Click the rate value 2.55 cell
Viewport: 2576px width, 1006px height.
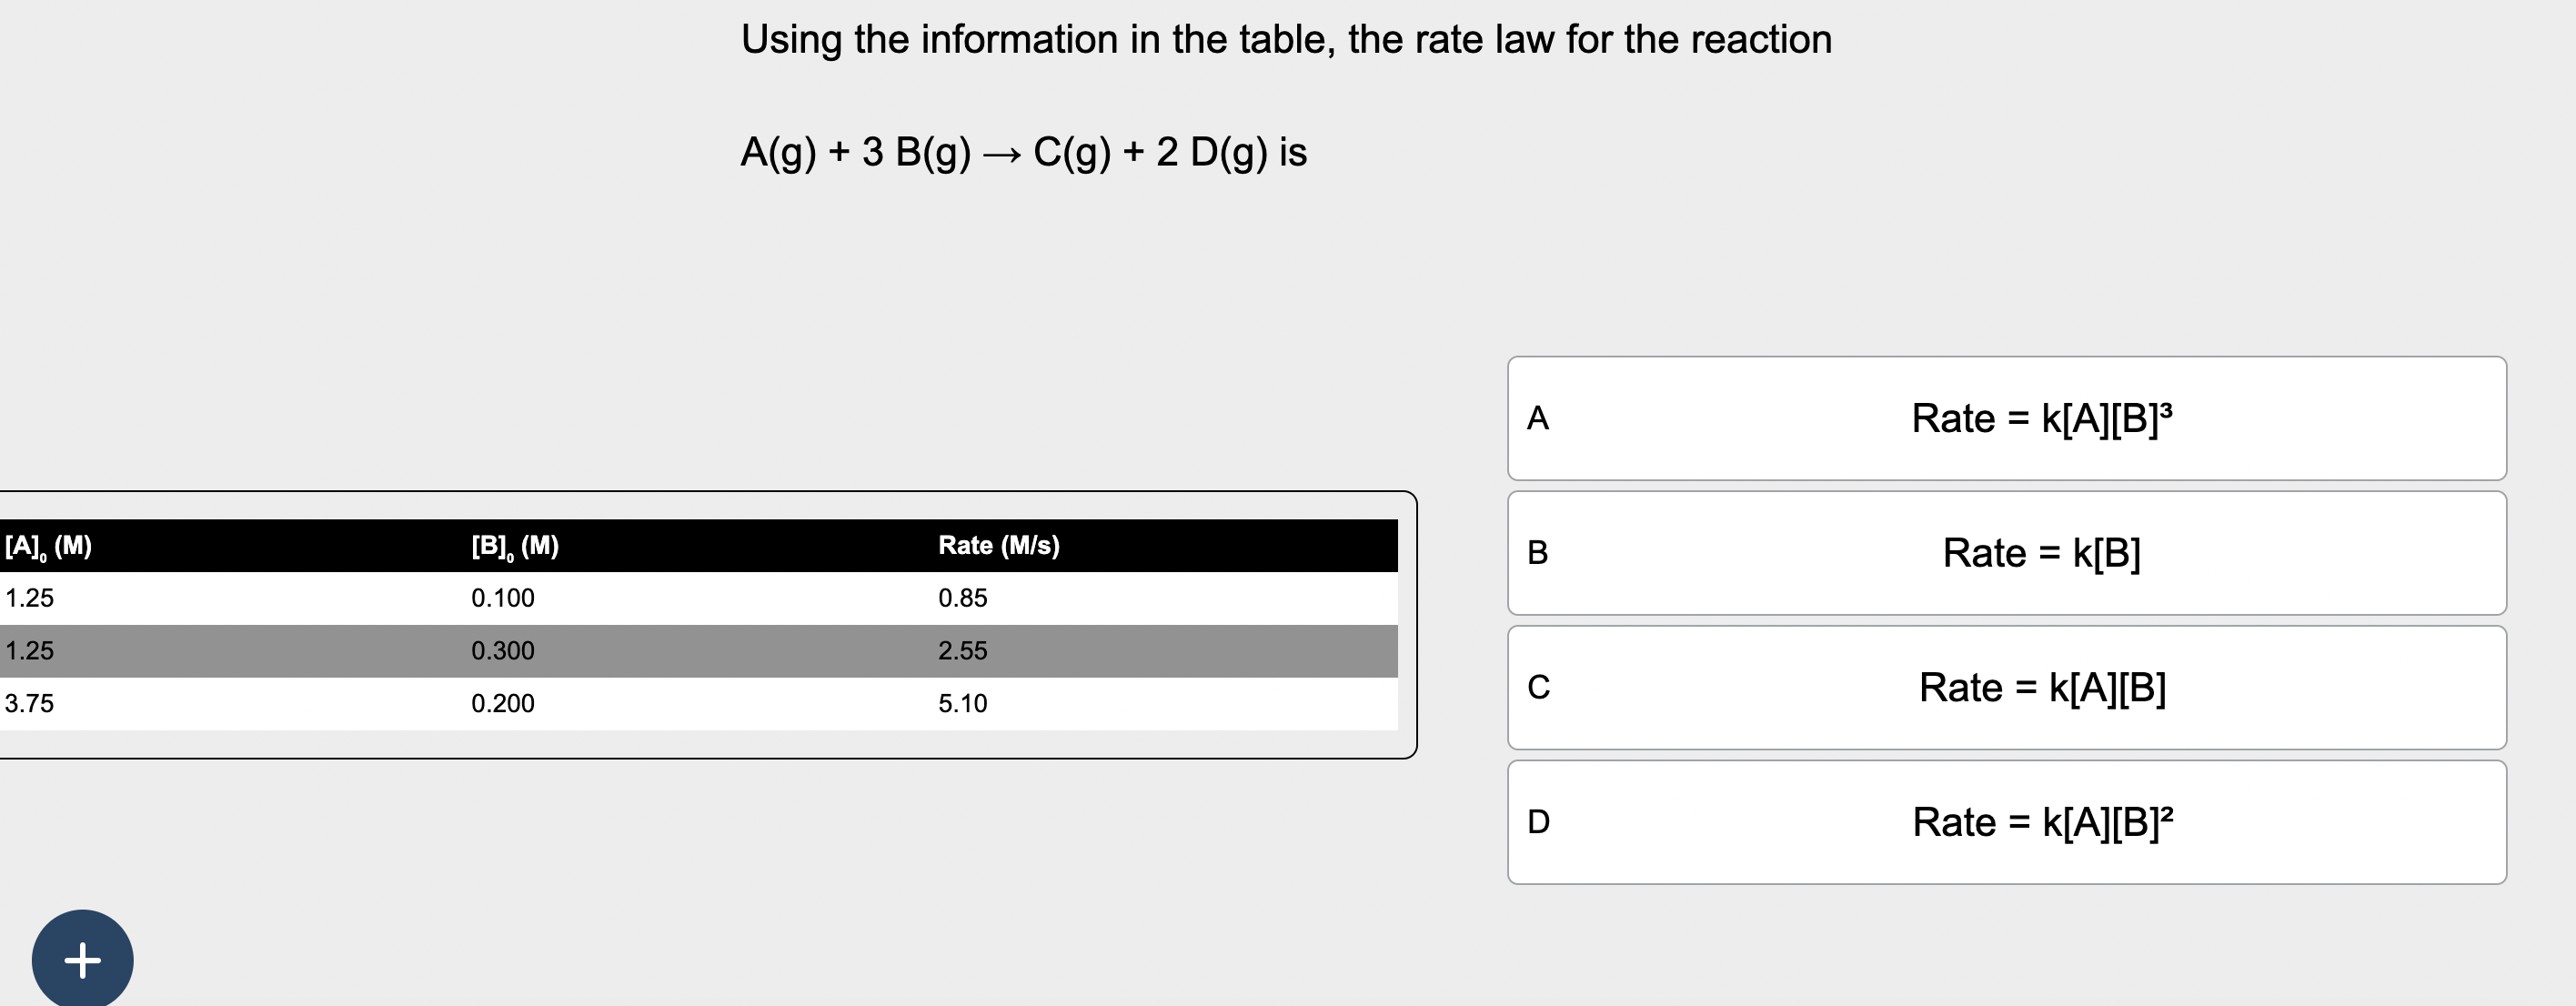tap(963, 651)
